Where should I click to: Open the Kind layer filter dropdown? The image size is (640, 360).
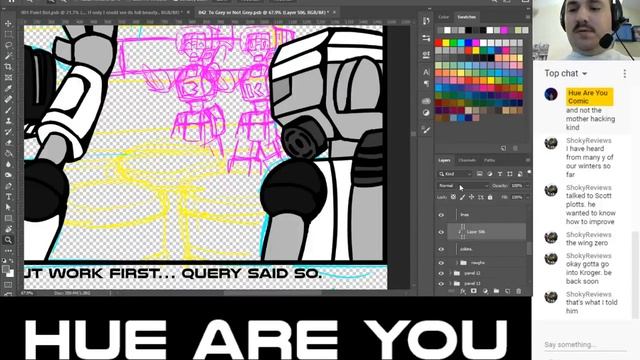[x=455, y=174]
